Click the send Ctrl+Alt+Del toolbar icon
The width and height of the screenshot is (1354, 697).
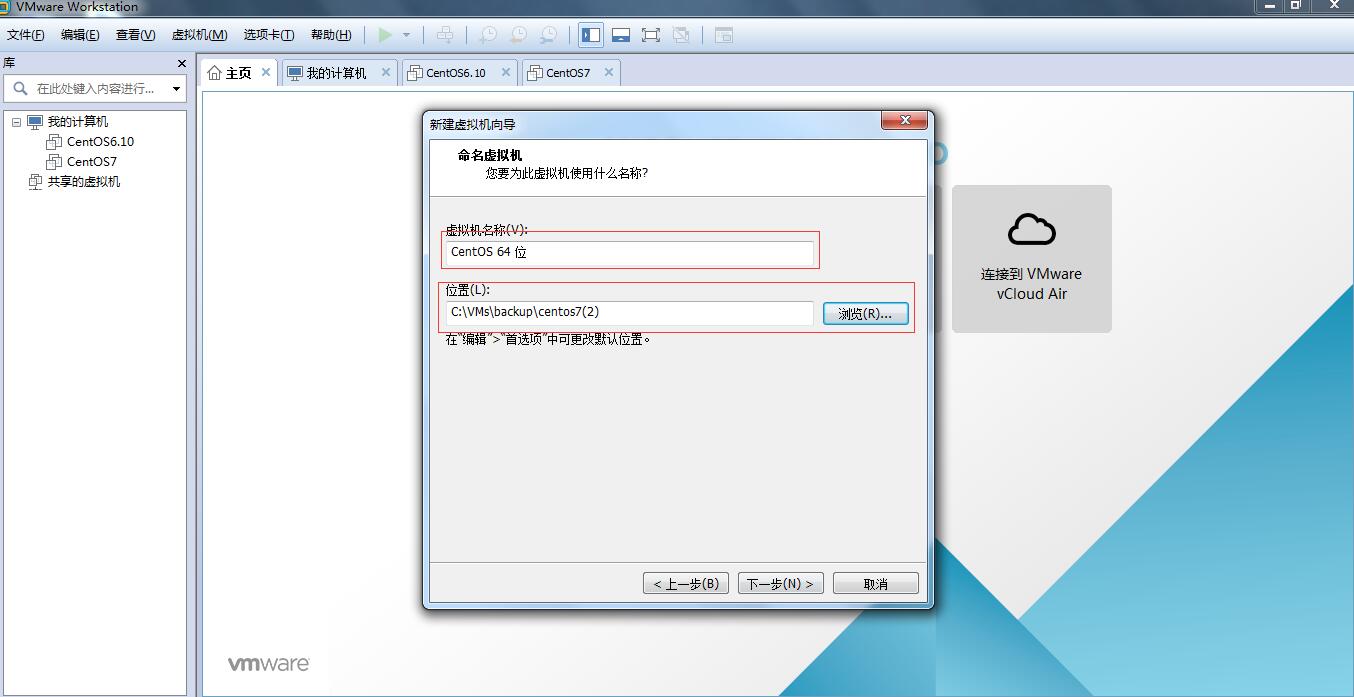[445, 35]
